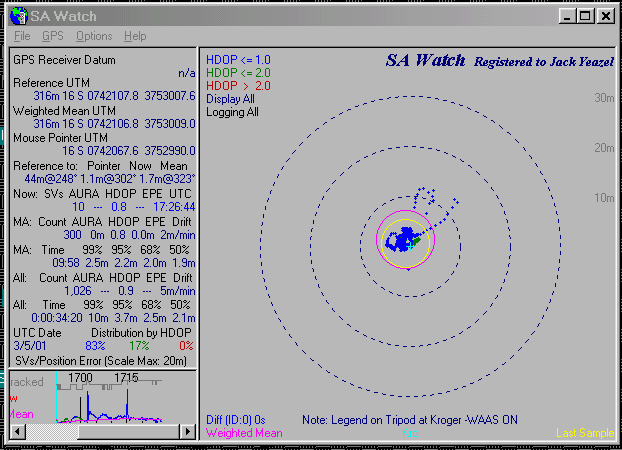Open the File menu
Viewport: 622px width, 450px height.
[x=22, y=36]
